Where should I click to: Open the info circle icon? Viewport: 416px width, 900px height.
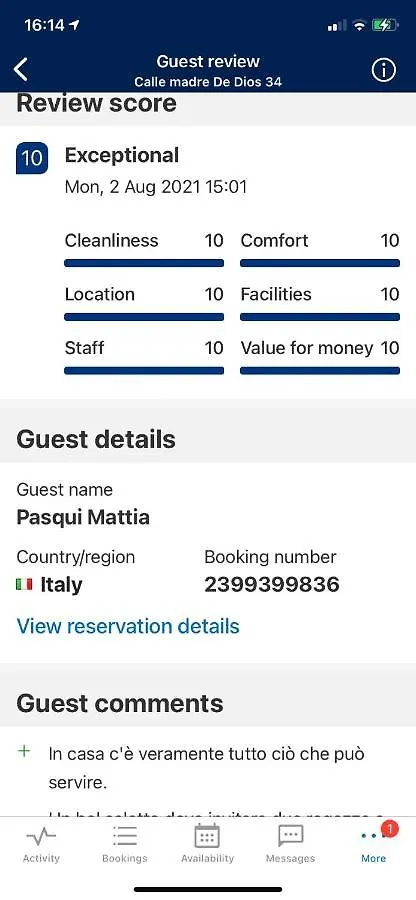point(384,70)
